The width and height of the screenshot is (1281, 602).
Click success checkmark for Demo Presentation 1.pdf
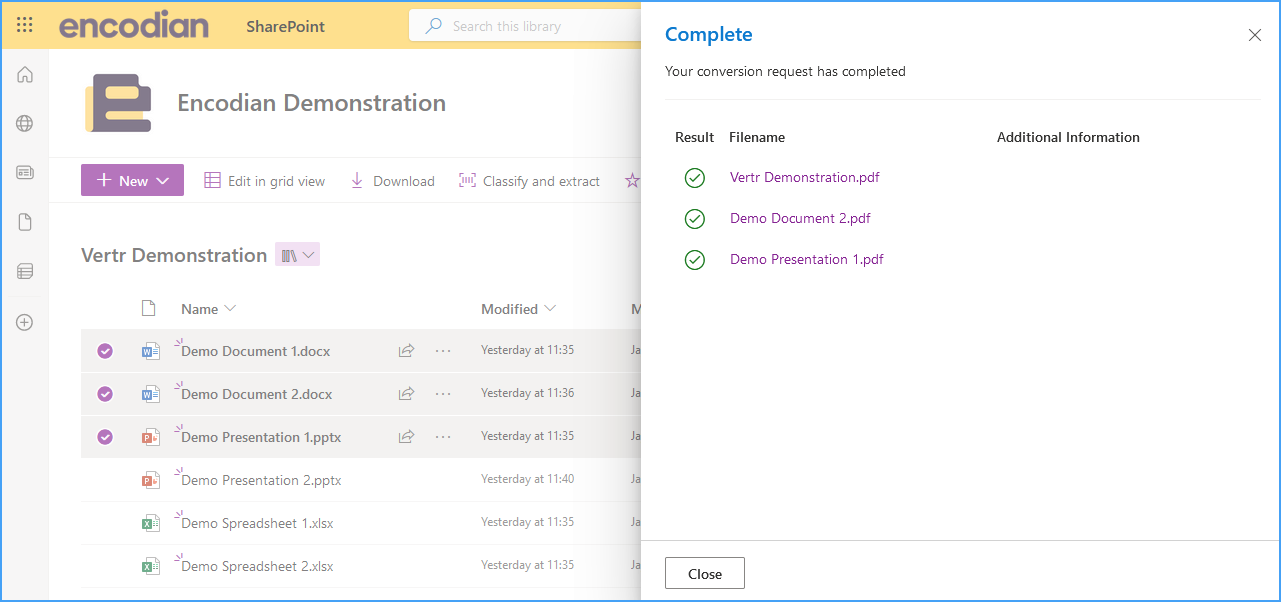695,260
